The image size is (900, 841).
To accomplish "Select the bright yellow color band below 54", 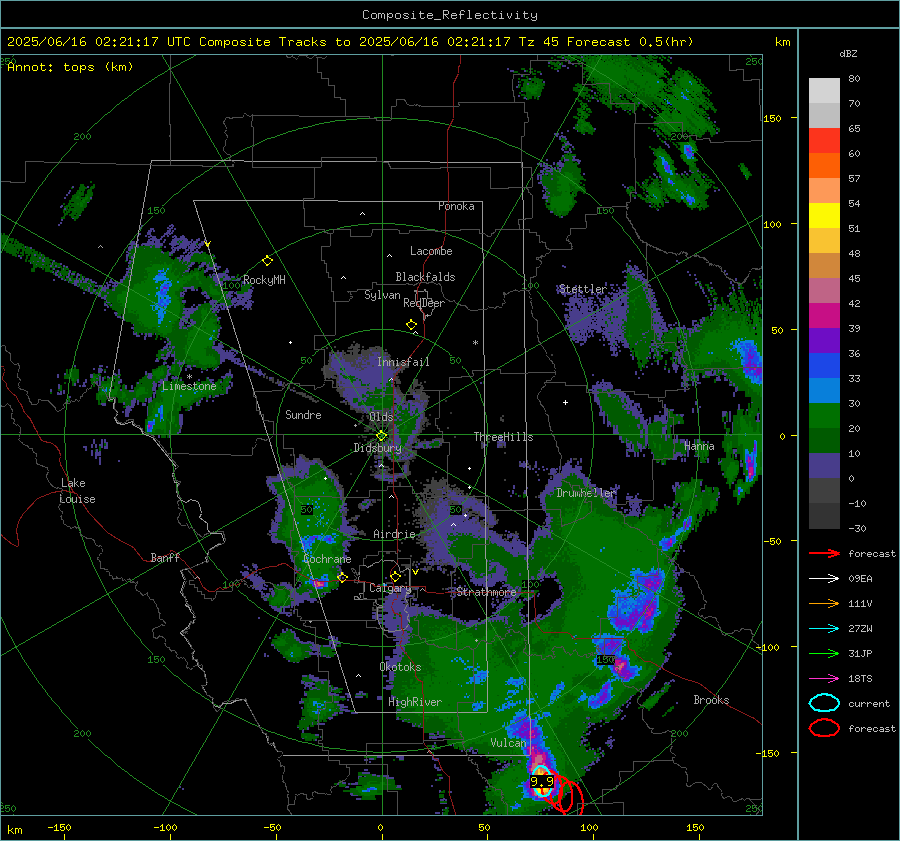I will (x=824, y=215).
